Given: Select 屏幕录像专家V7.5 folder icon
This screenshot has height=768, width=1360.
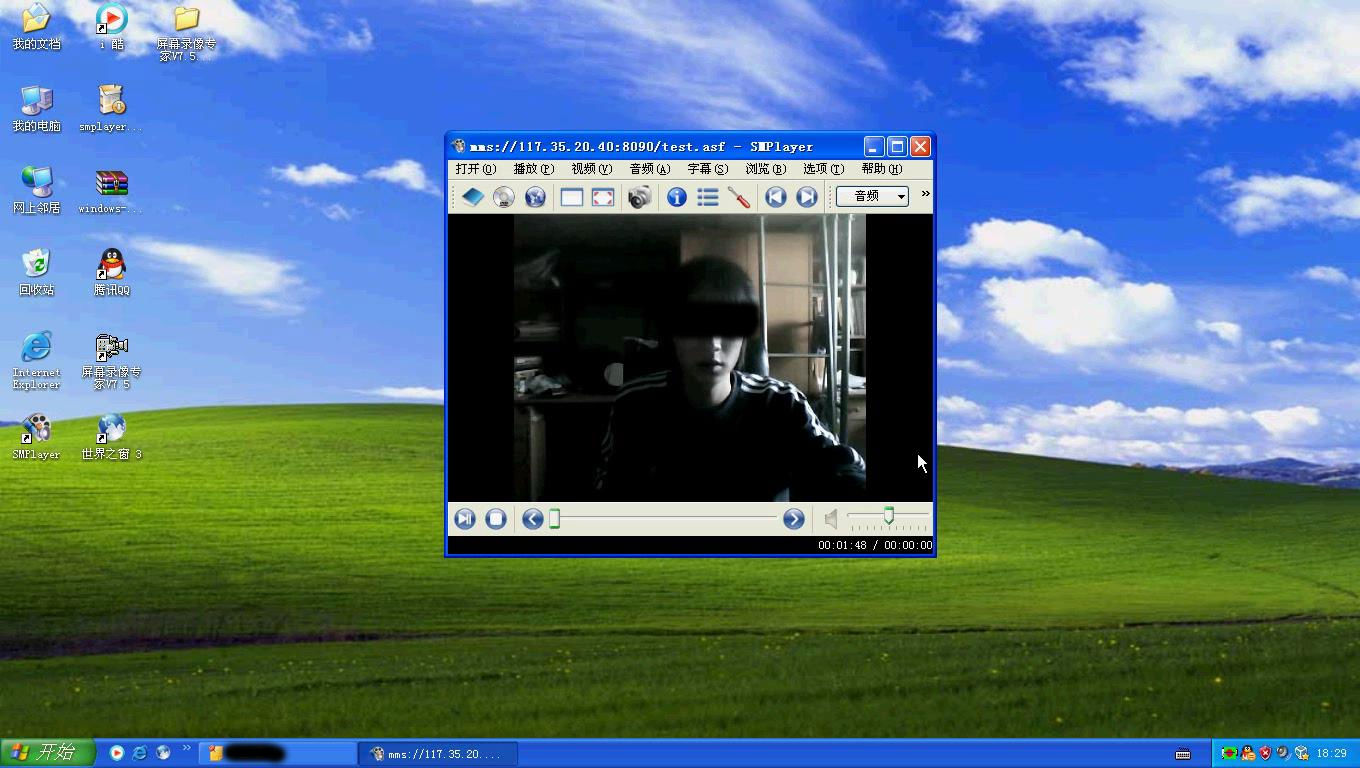Looking at the screenshot, I should 186,33.
